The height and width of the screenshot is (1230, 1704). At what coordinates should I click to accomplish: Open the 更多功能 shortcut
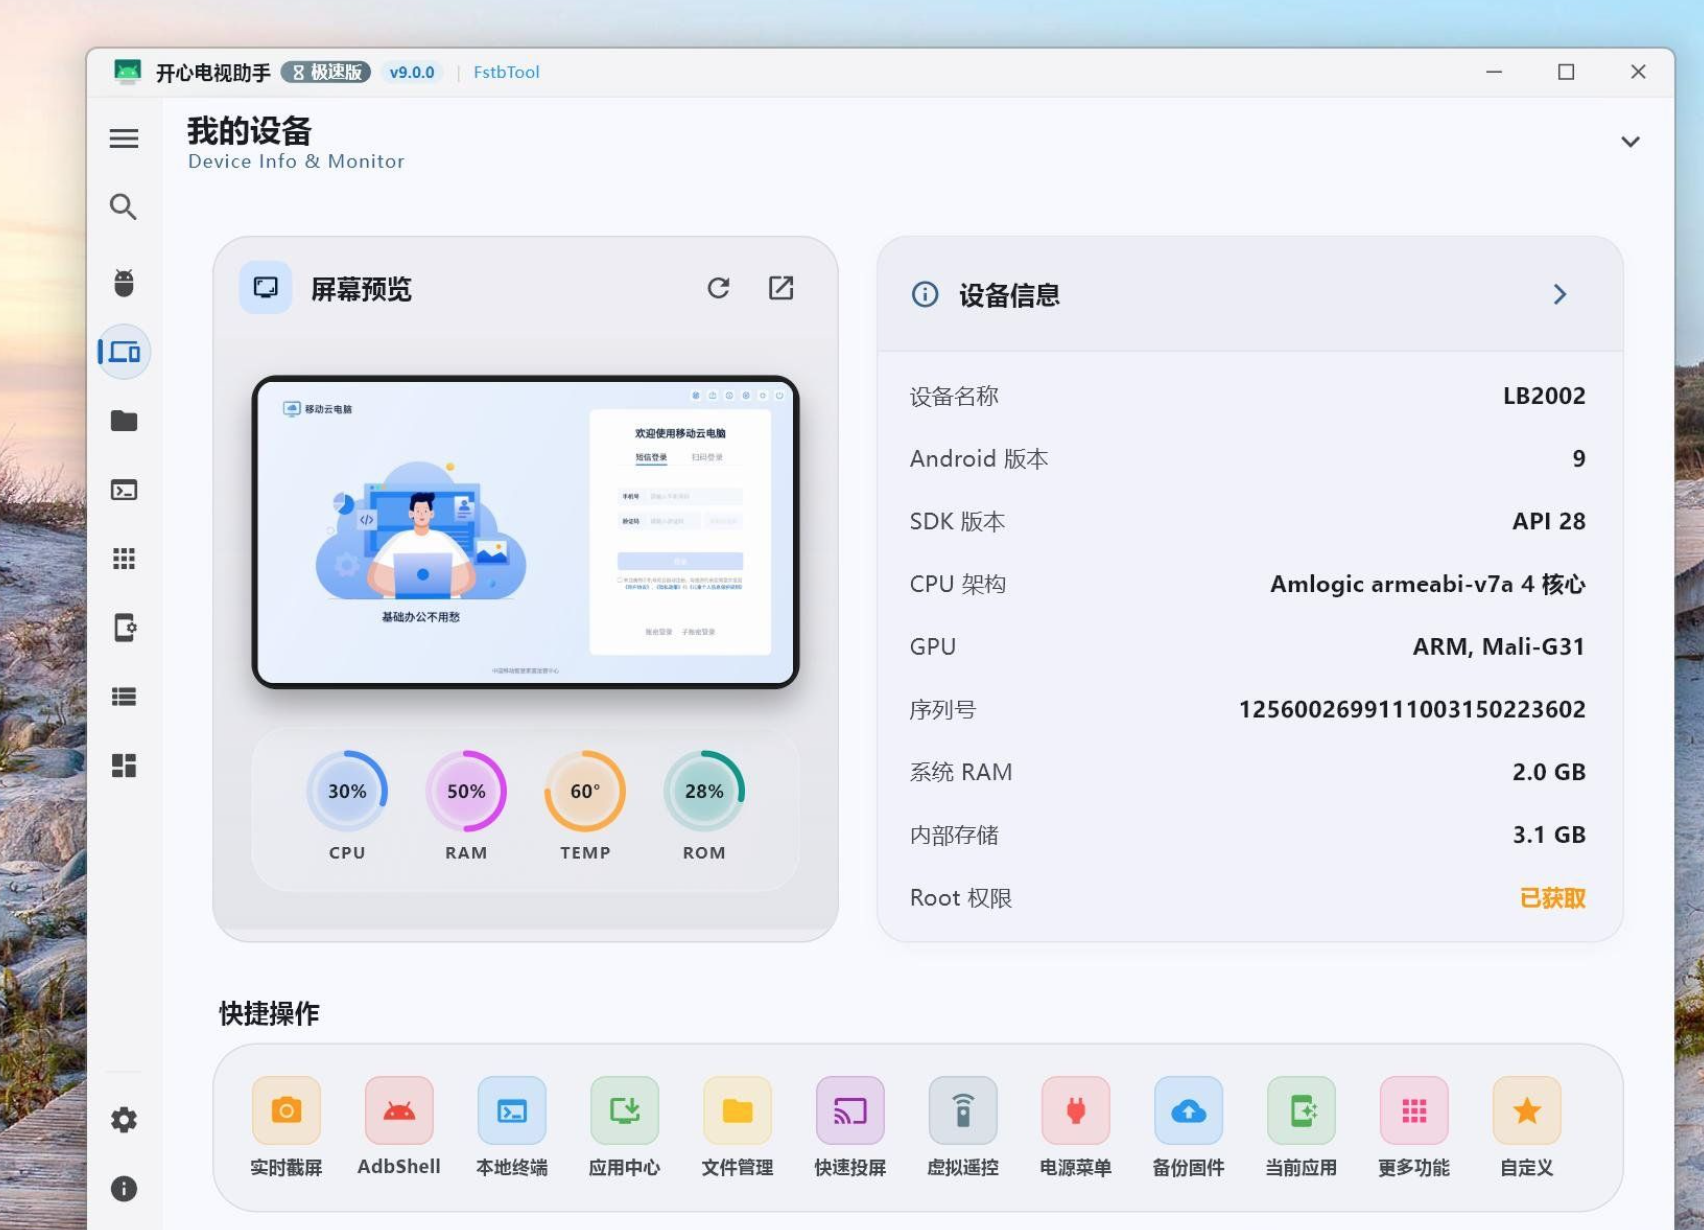(x=1414, y=1128)
